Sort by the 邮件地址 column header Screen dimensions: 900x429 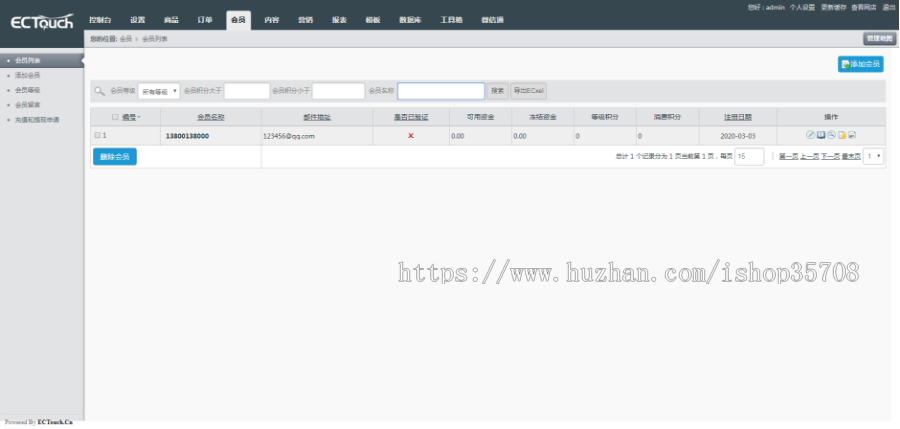(317, 117)
